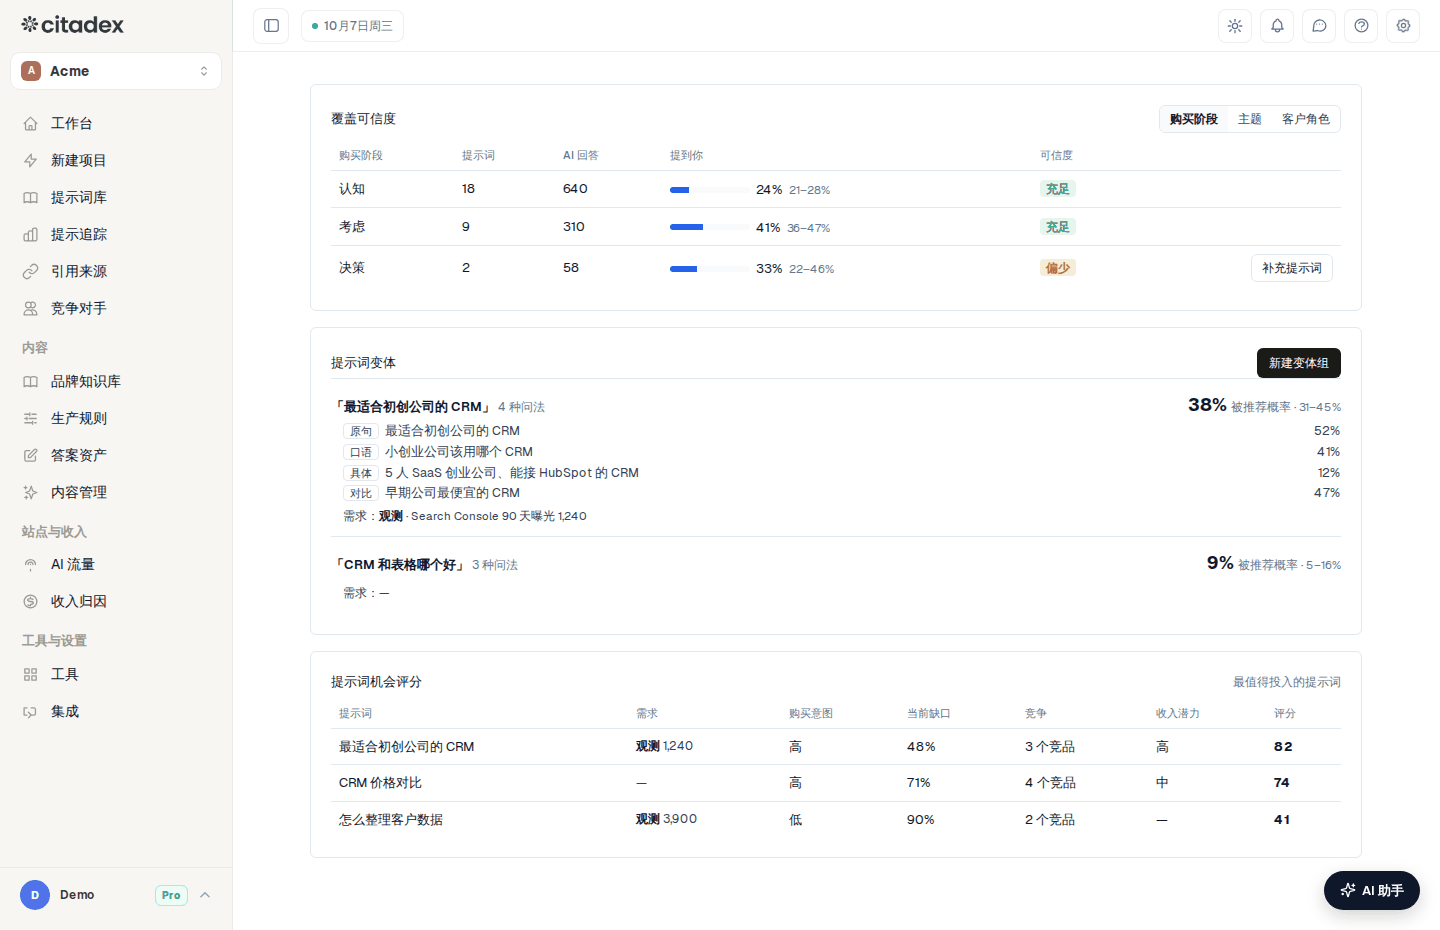Screen dimensions: 1440x930
Task: Click the 小创业公司该用哪个 CRM variant
Action: [x=459, y=452]
